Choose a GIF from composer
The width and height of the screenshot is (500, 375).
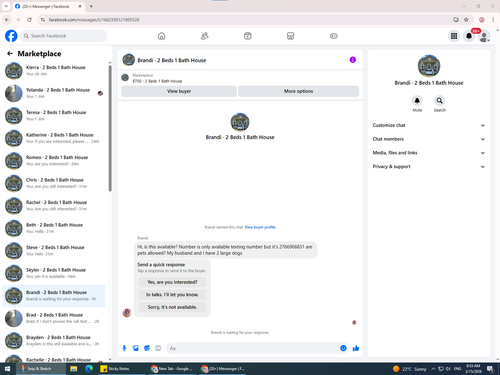pos(158,348)
